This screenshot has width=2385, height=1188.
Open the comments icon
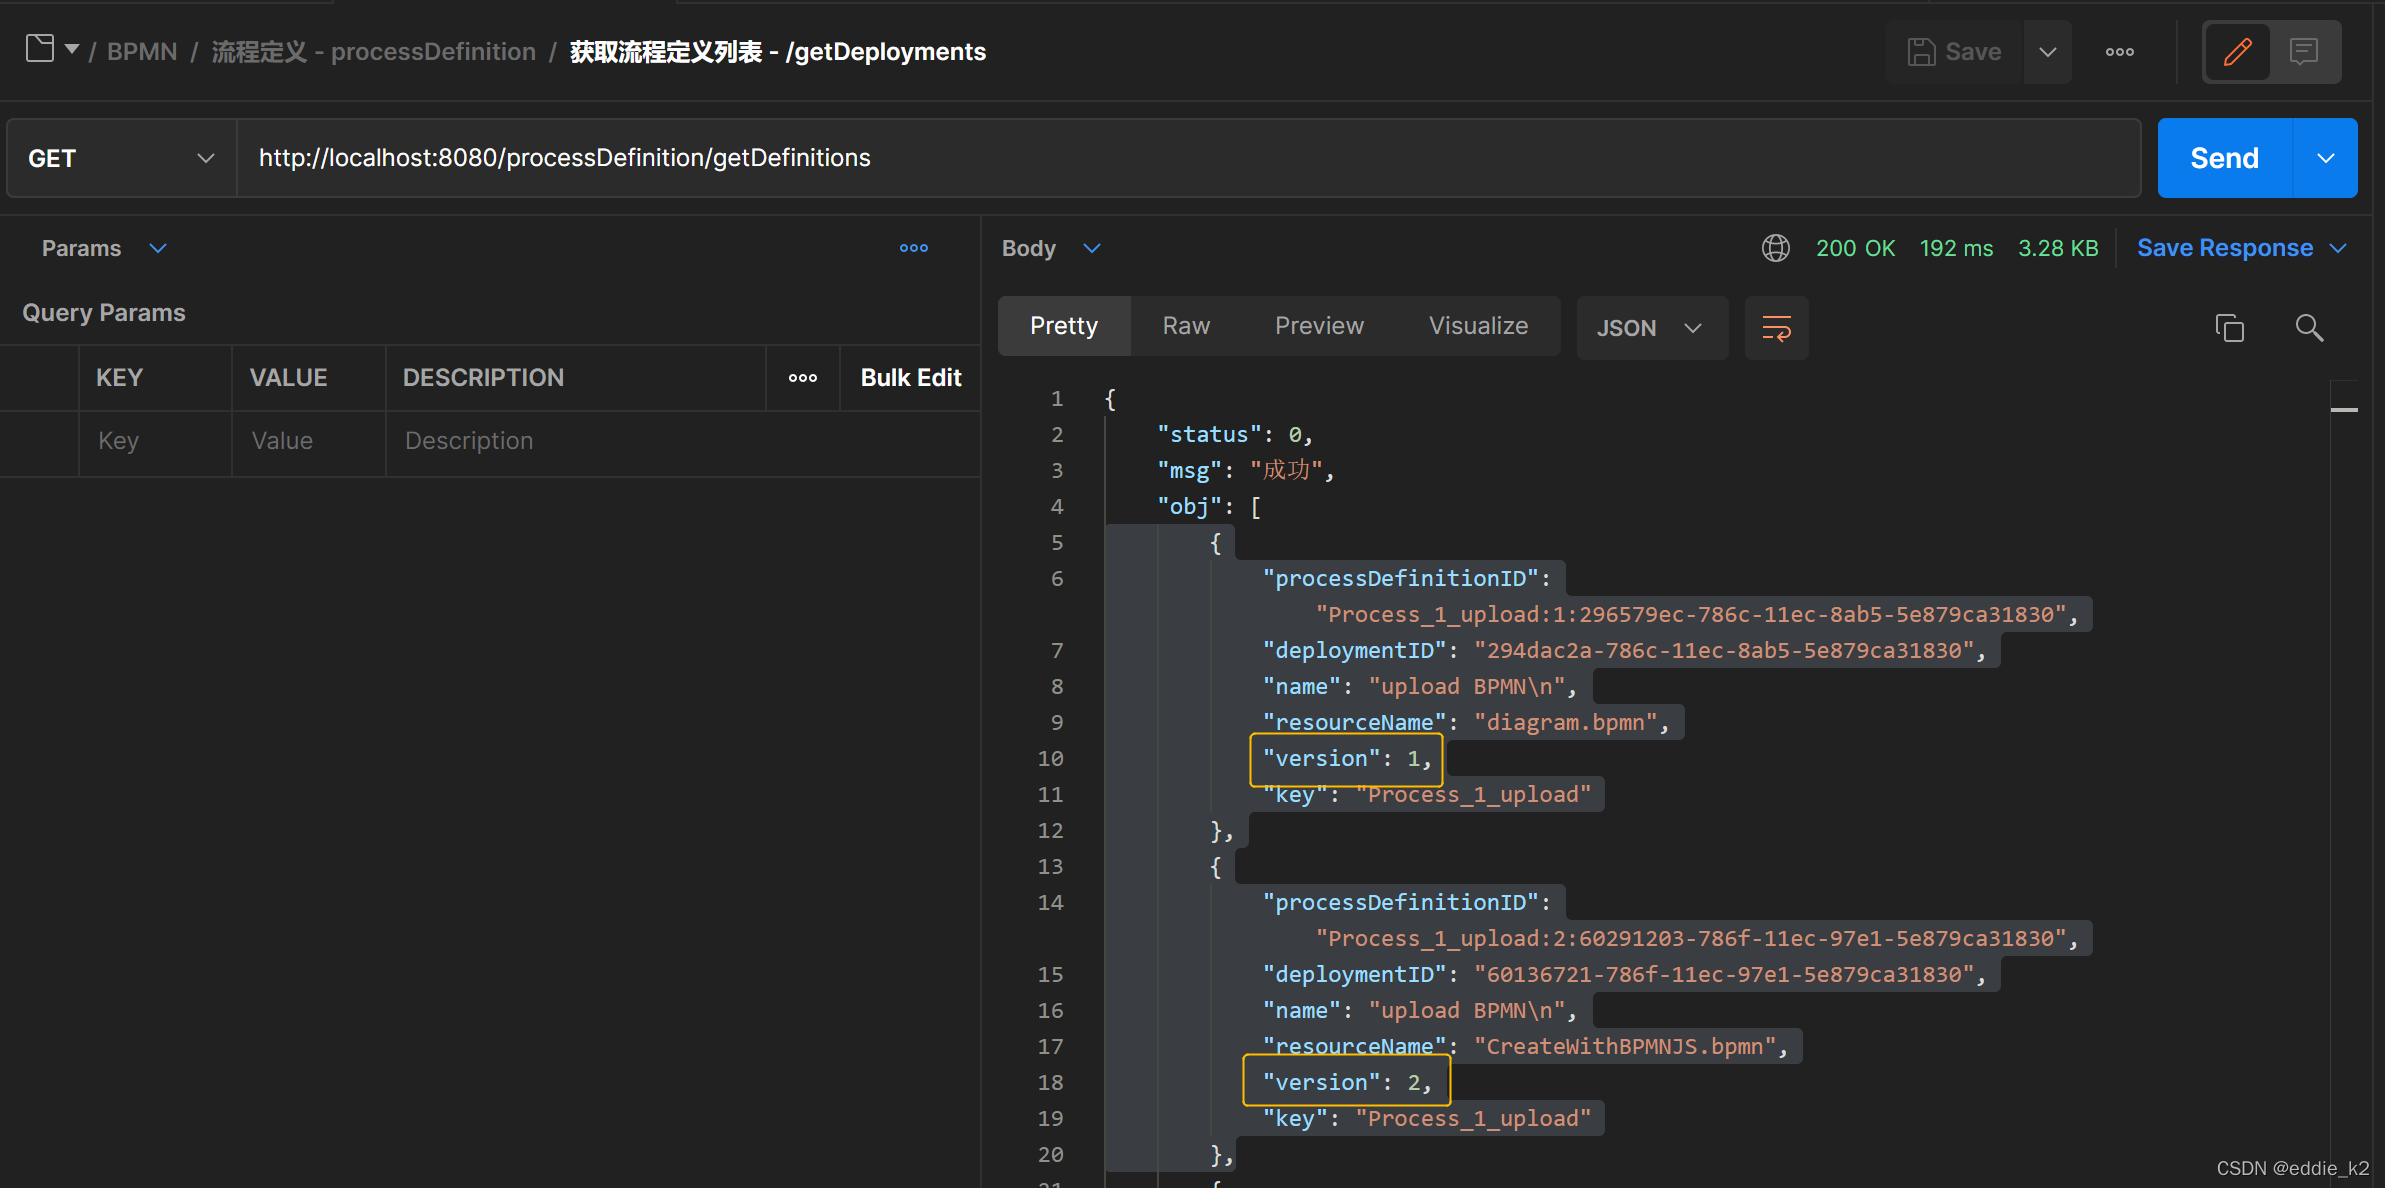(2304, 52)
